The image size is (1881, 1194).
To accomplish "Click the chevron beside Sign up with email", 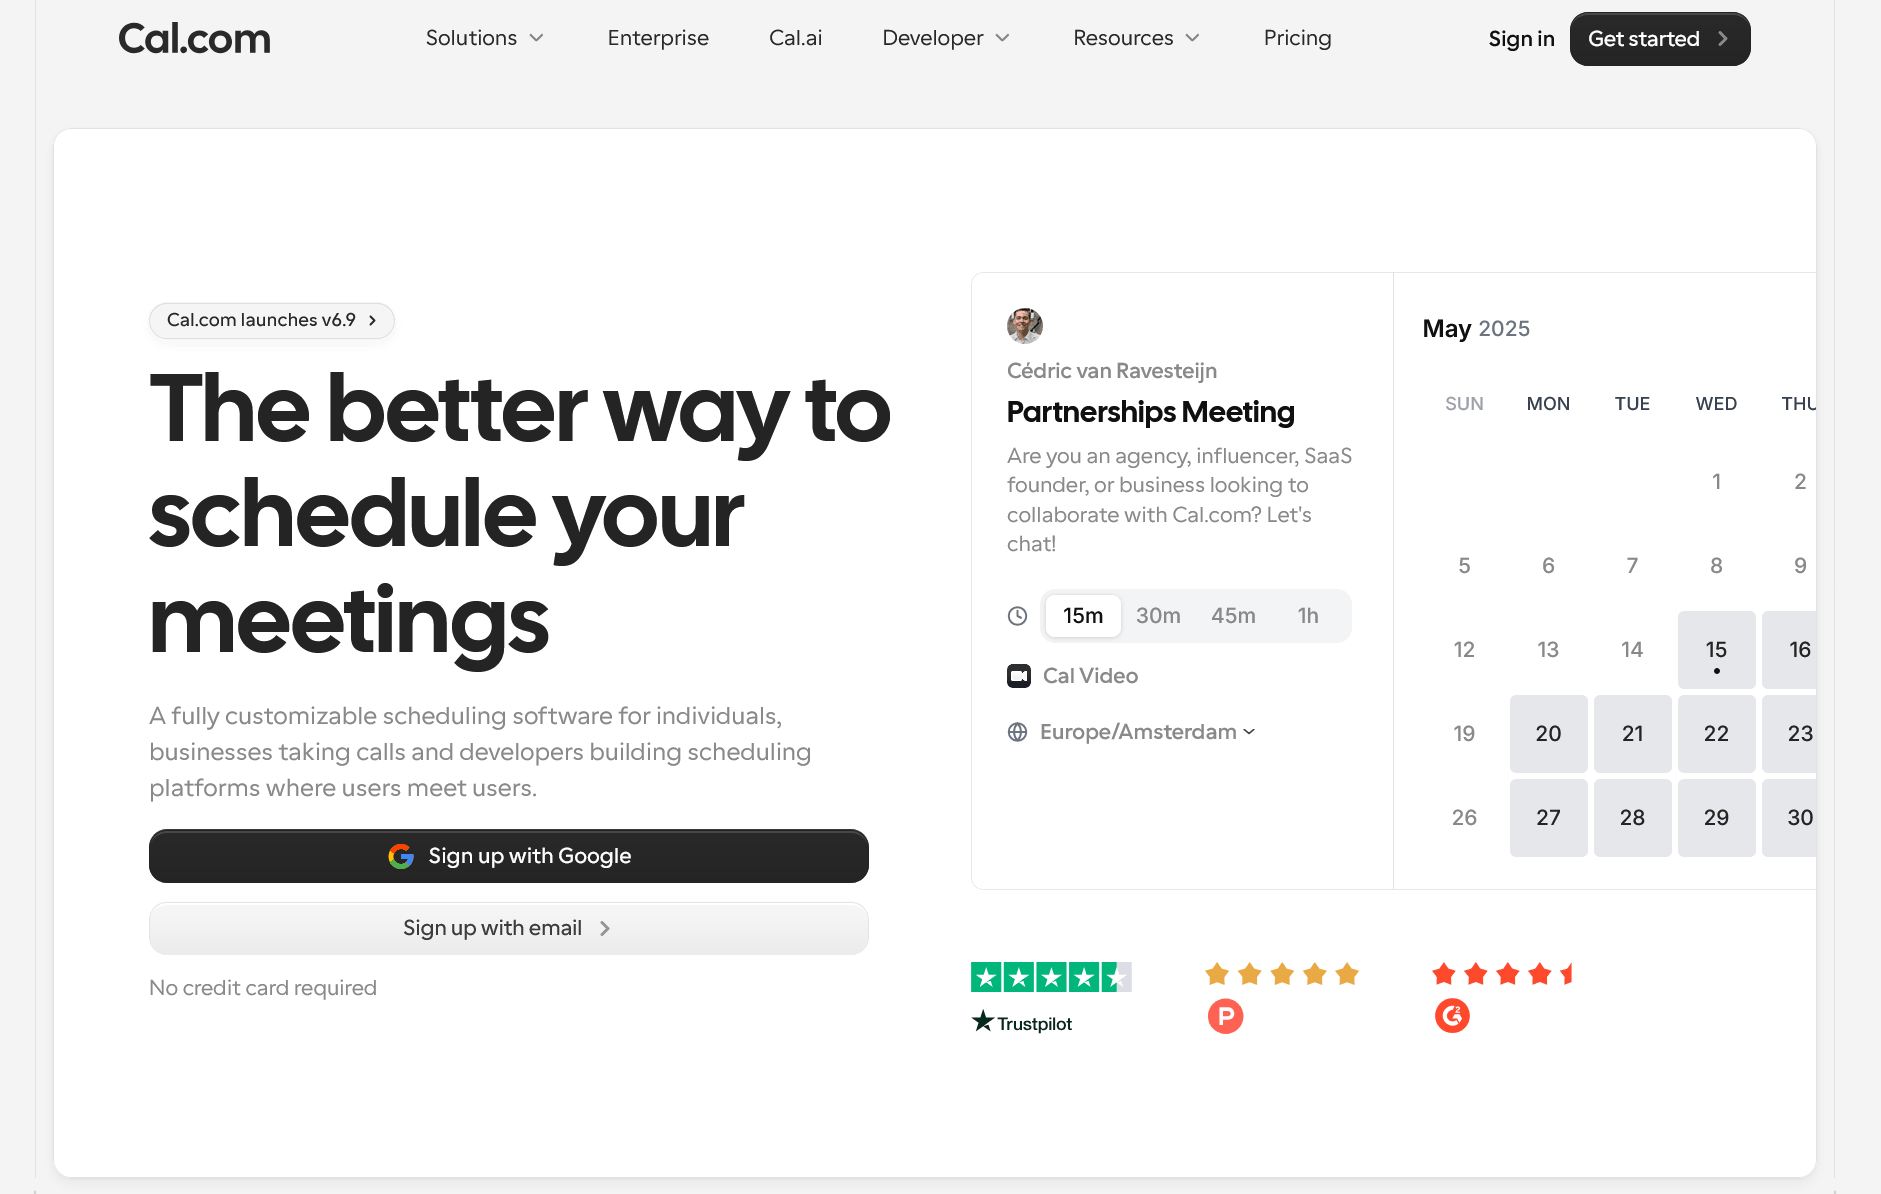I will pyautogui.click(x=604, y=929).
